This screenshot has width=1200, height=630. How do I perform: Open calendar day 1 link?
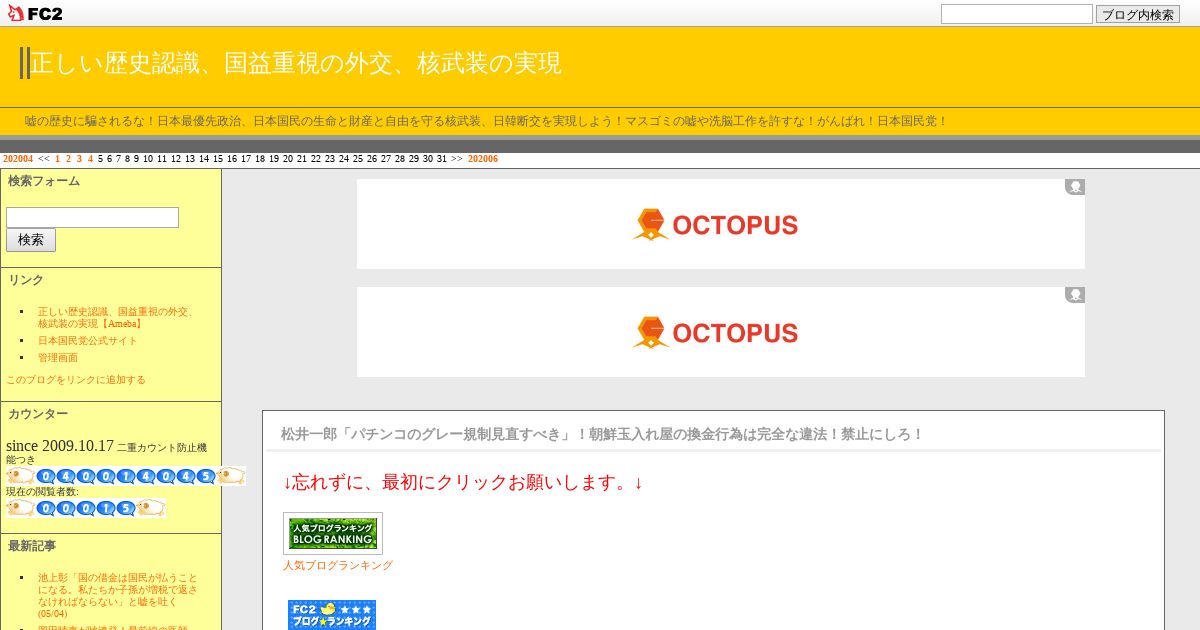click(58, 159)
